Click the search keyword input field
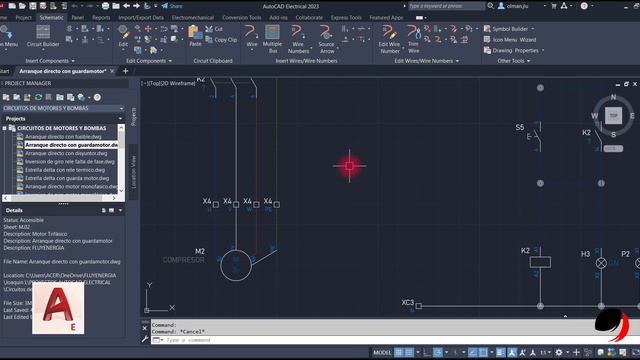The height and width of the screenshot is (360, 640). coord(446,6)
